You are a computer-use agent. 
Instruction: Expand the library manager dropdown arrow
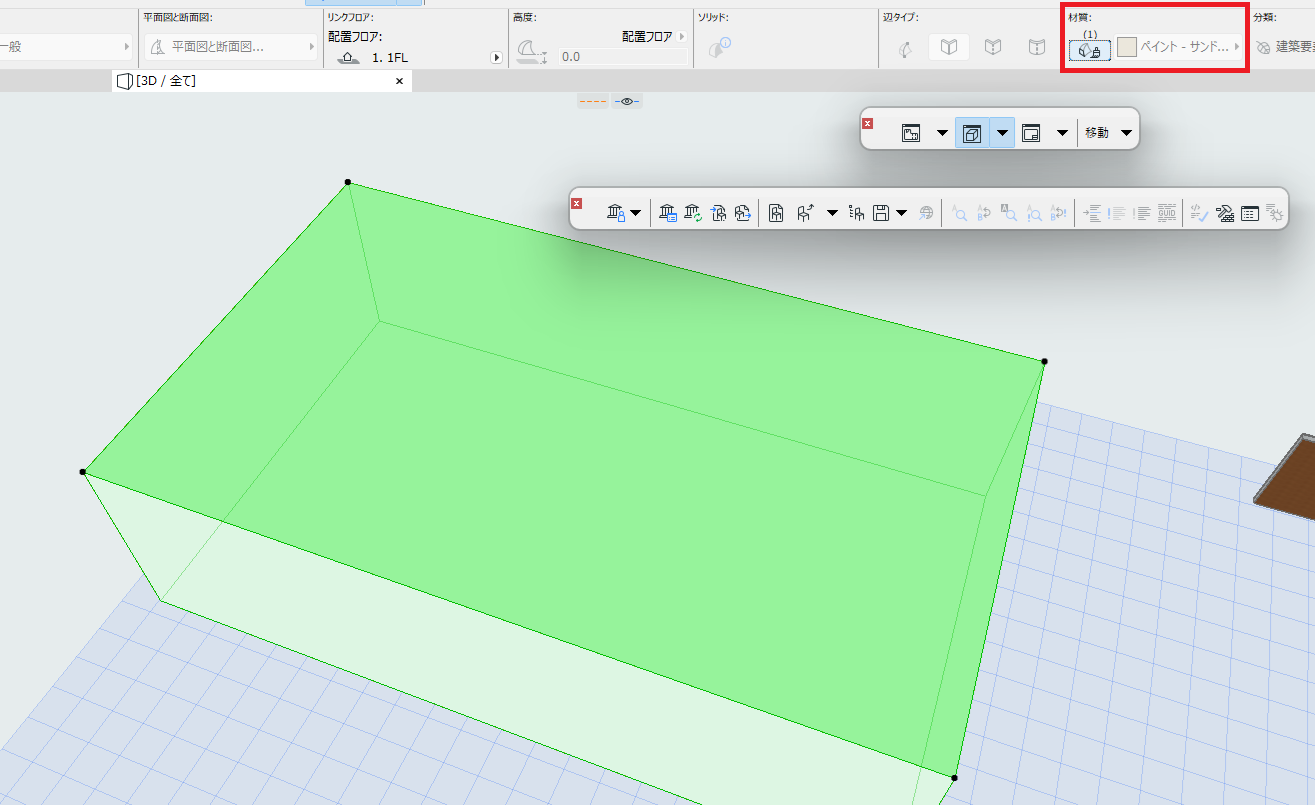(x=636, y=212)
